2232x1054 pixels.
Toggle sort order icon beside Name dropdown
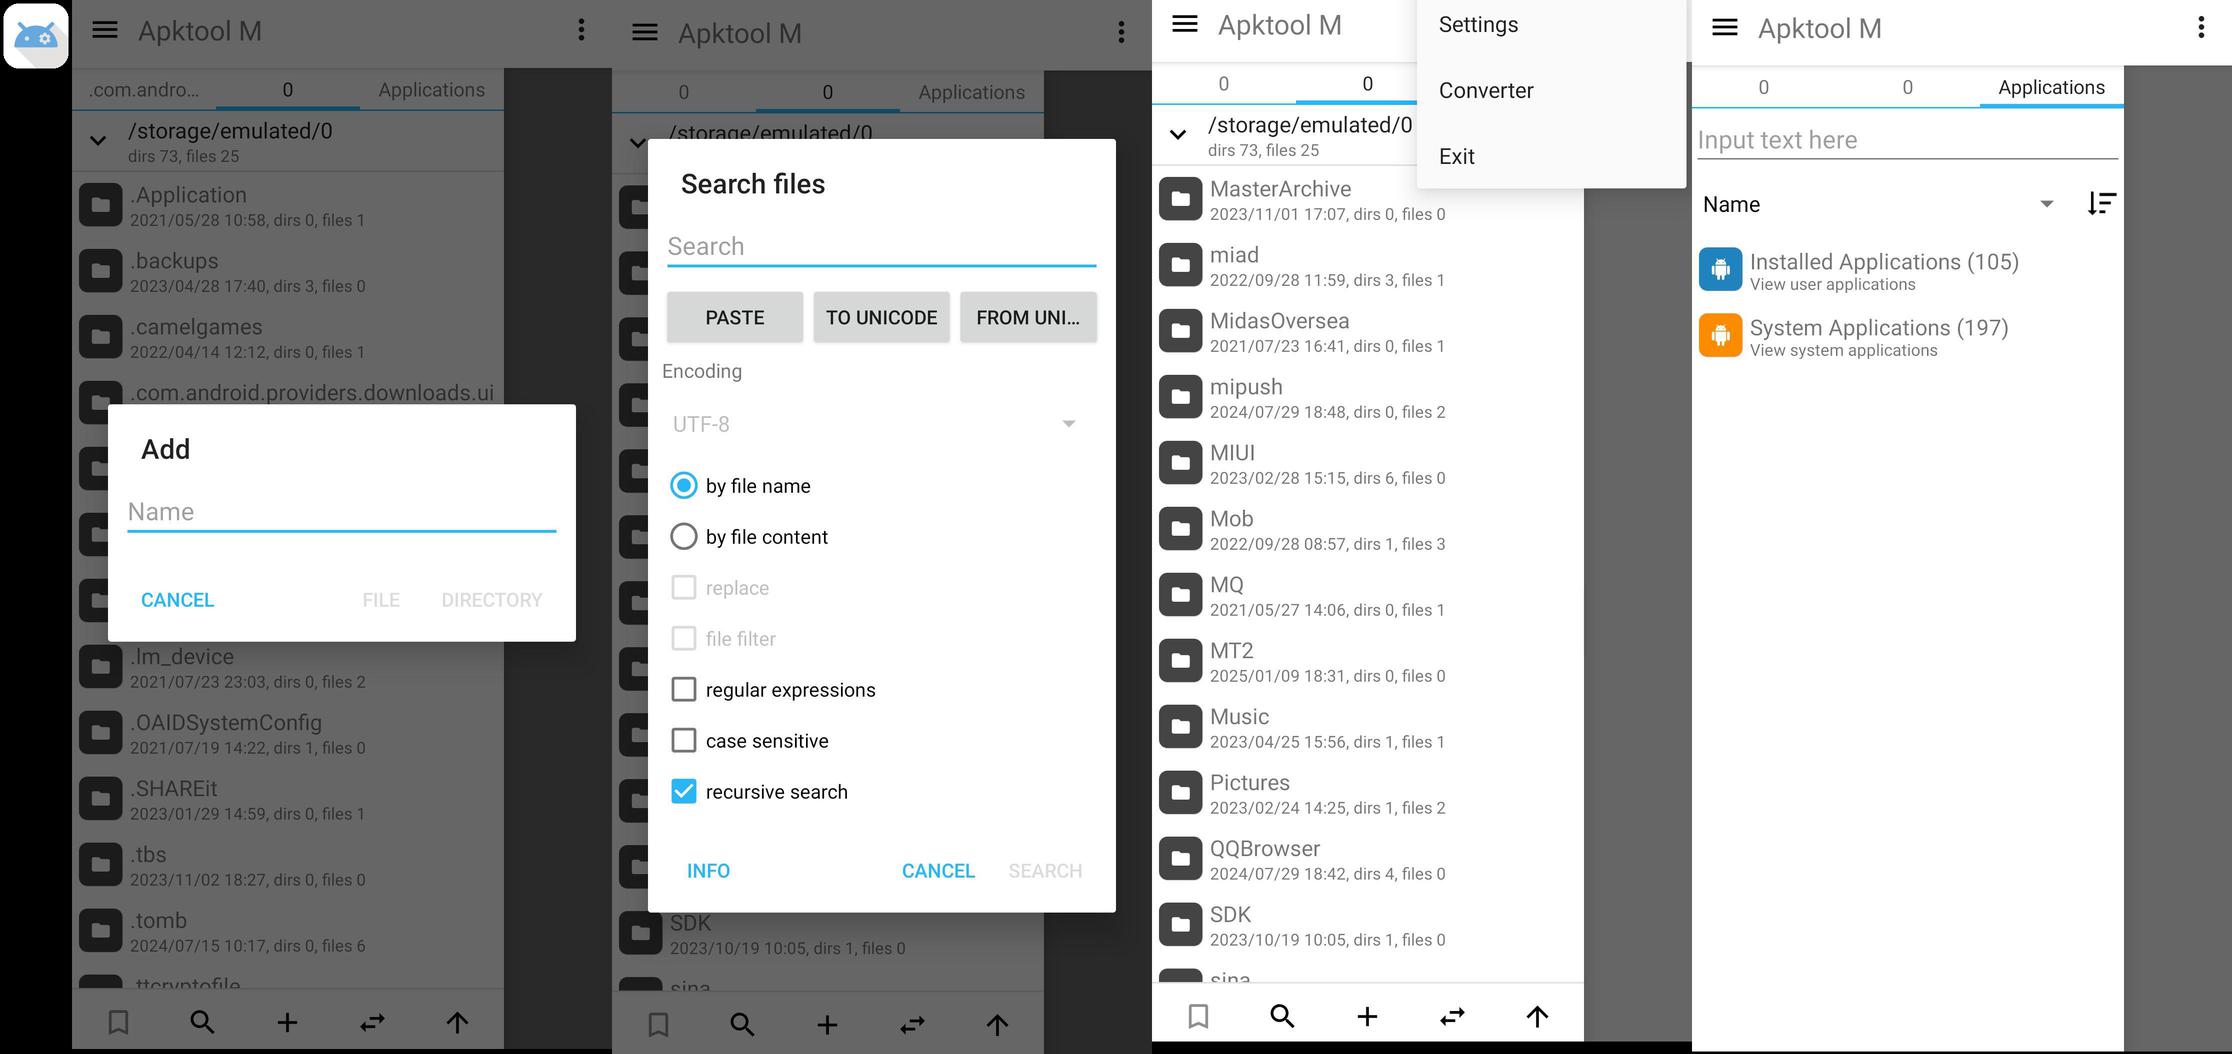pyautogui.click(x=2102, y=204)
